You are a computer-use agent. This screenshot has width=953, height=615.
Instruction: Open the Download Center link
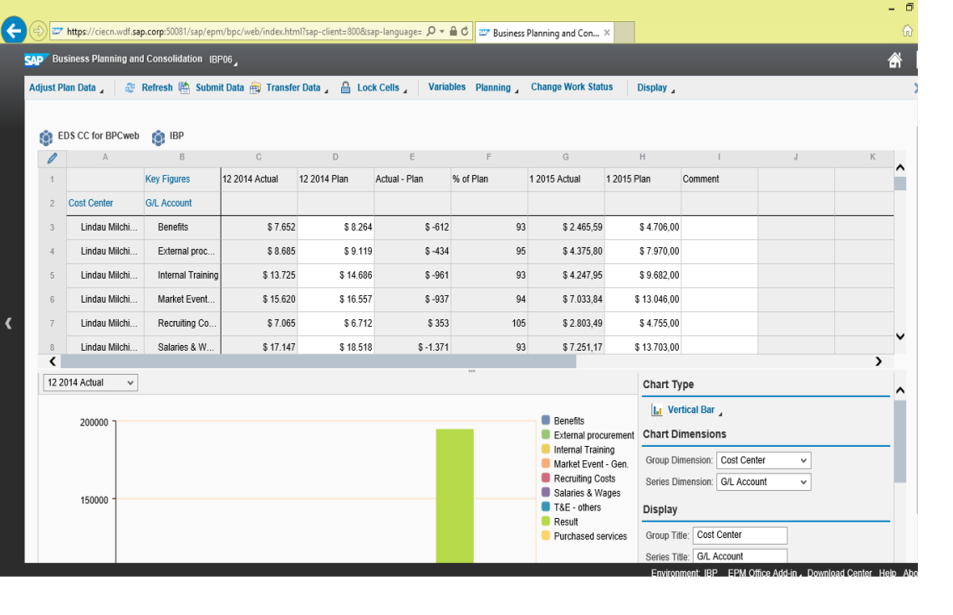tap(839, 572)
